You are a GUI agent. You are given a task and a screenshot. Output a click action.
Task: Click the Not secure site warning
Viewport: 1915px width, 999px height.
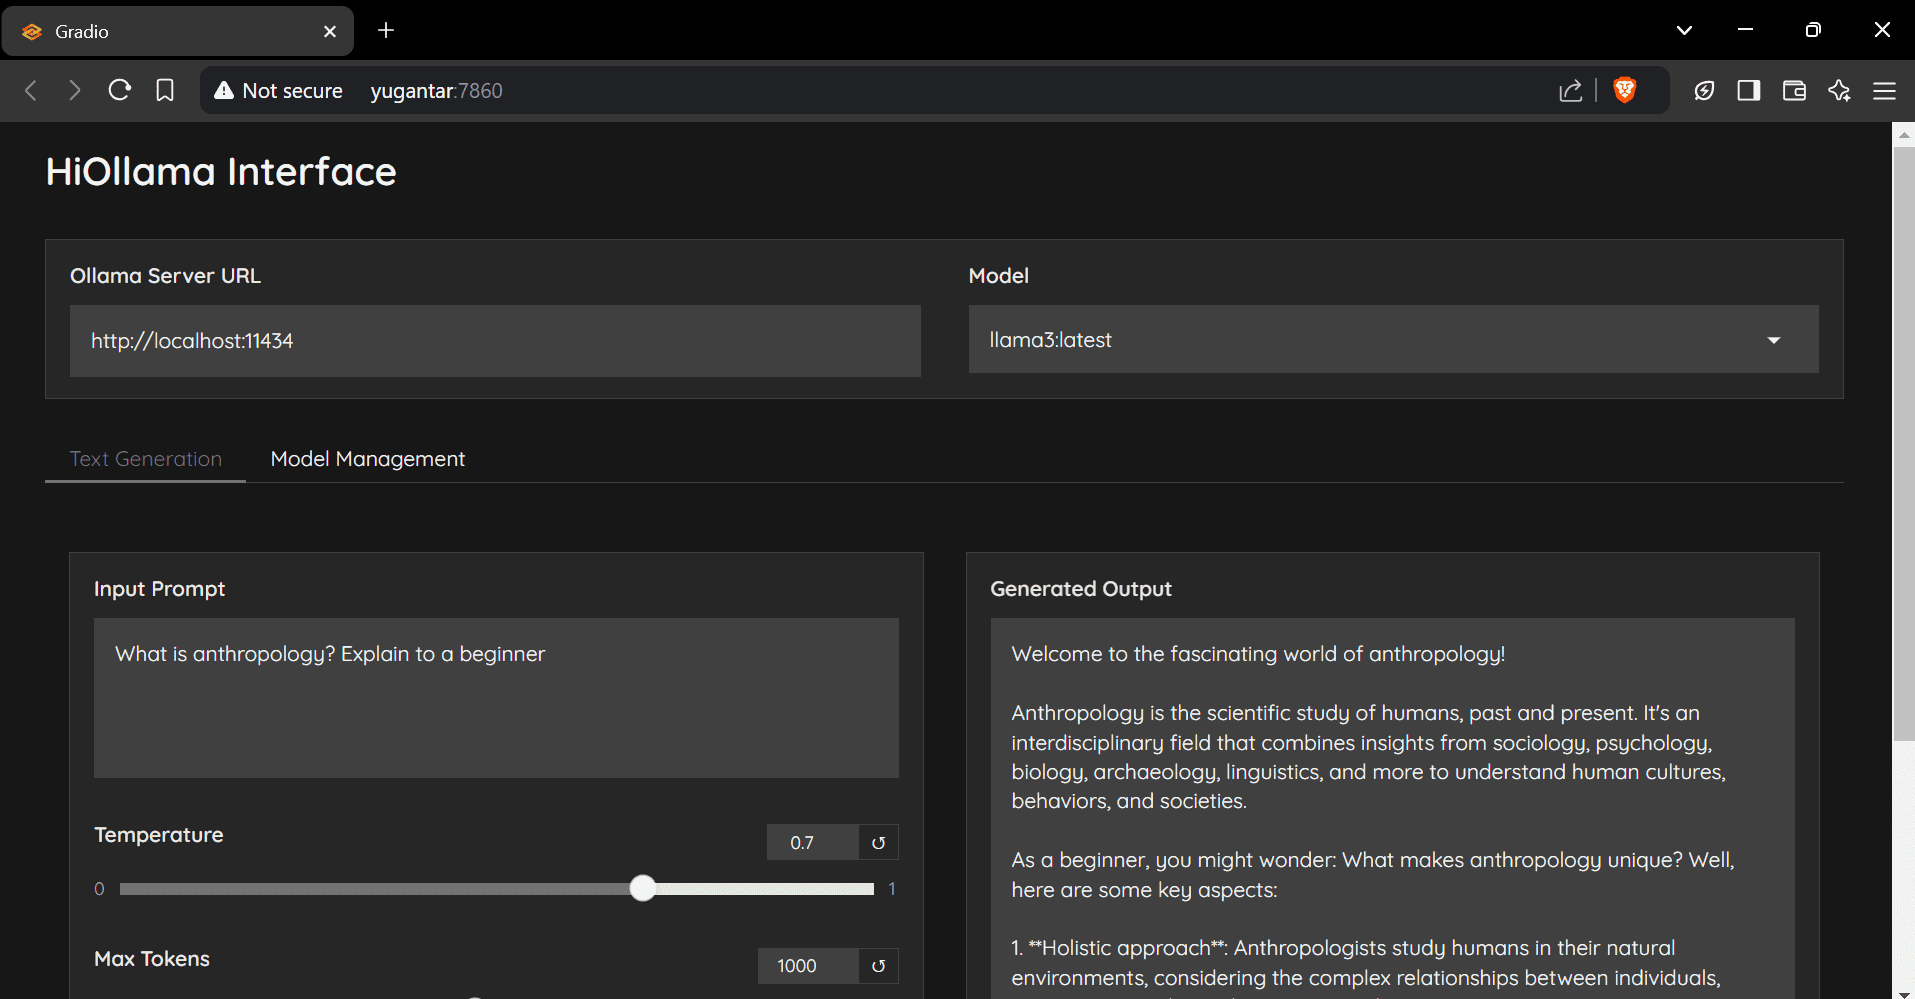[279, 91]
